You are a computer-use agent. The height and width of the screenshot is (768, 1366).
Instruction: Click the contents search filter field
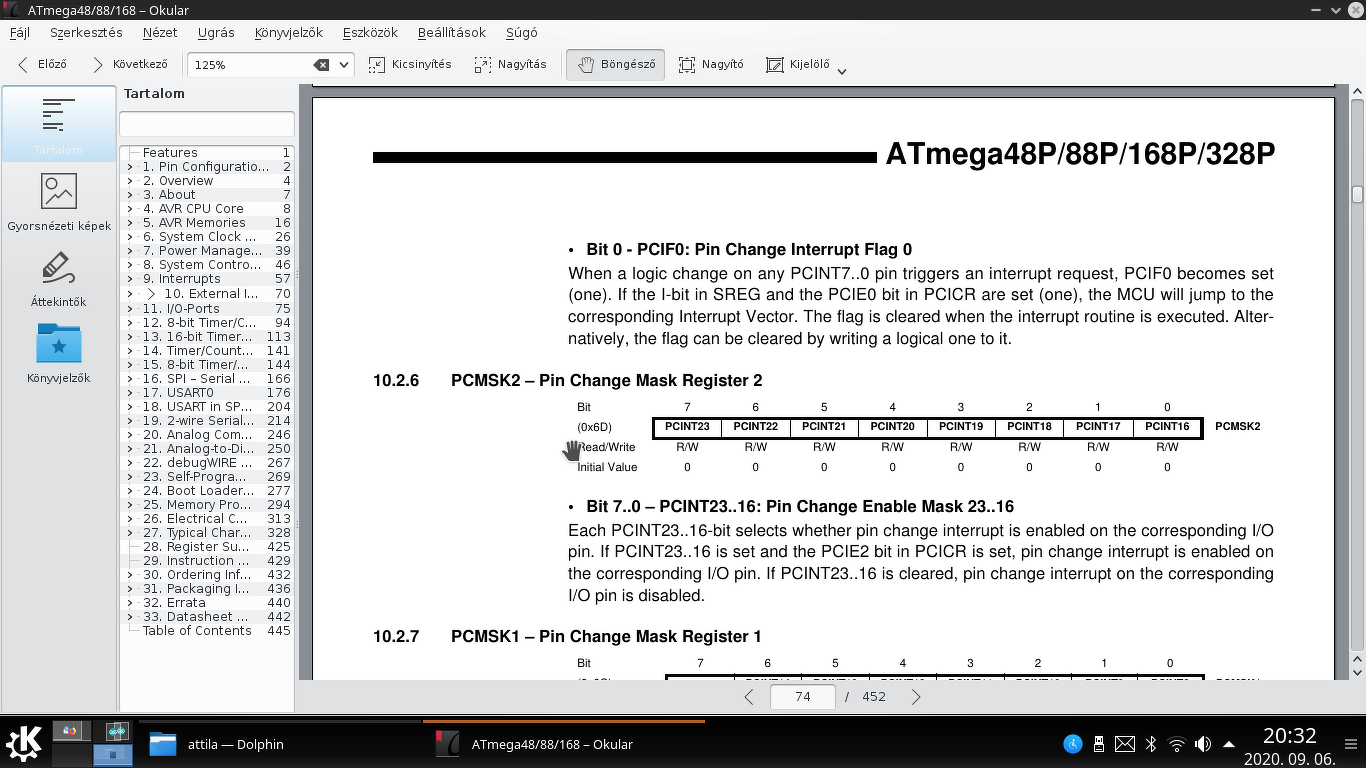207,124
